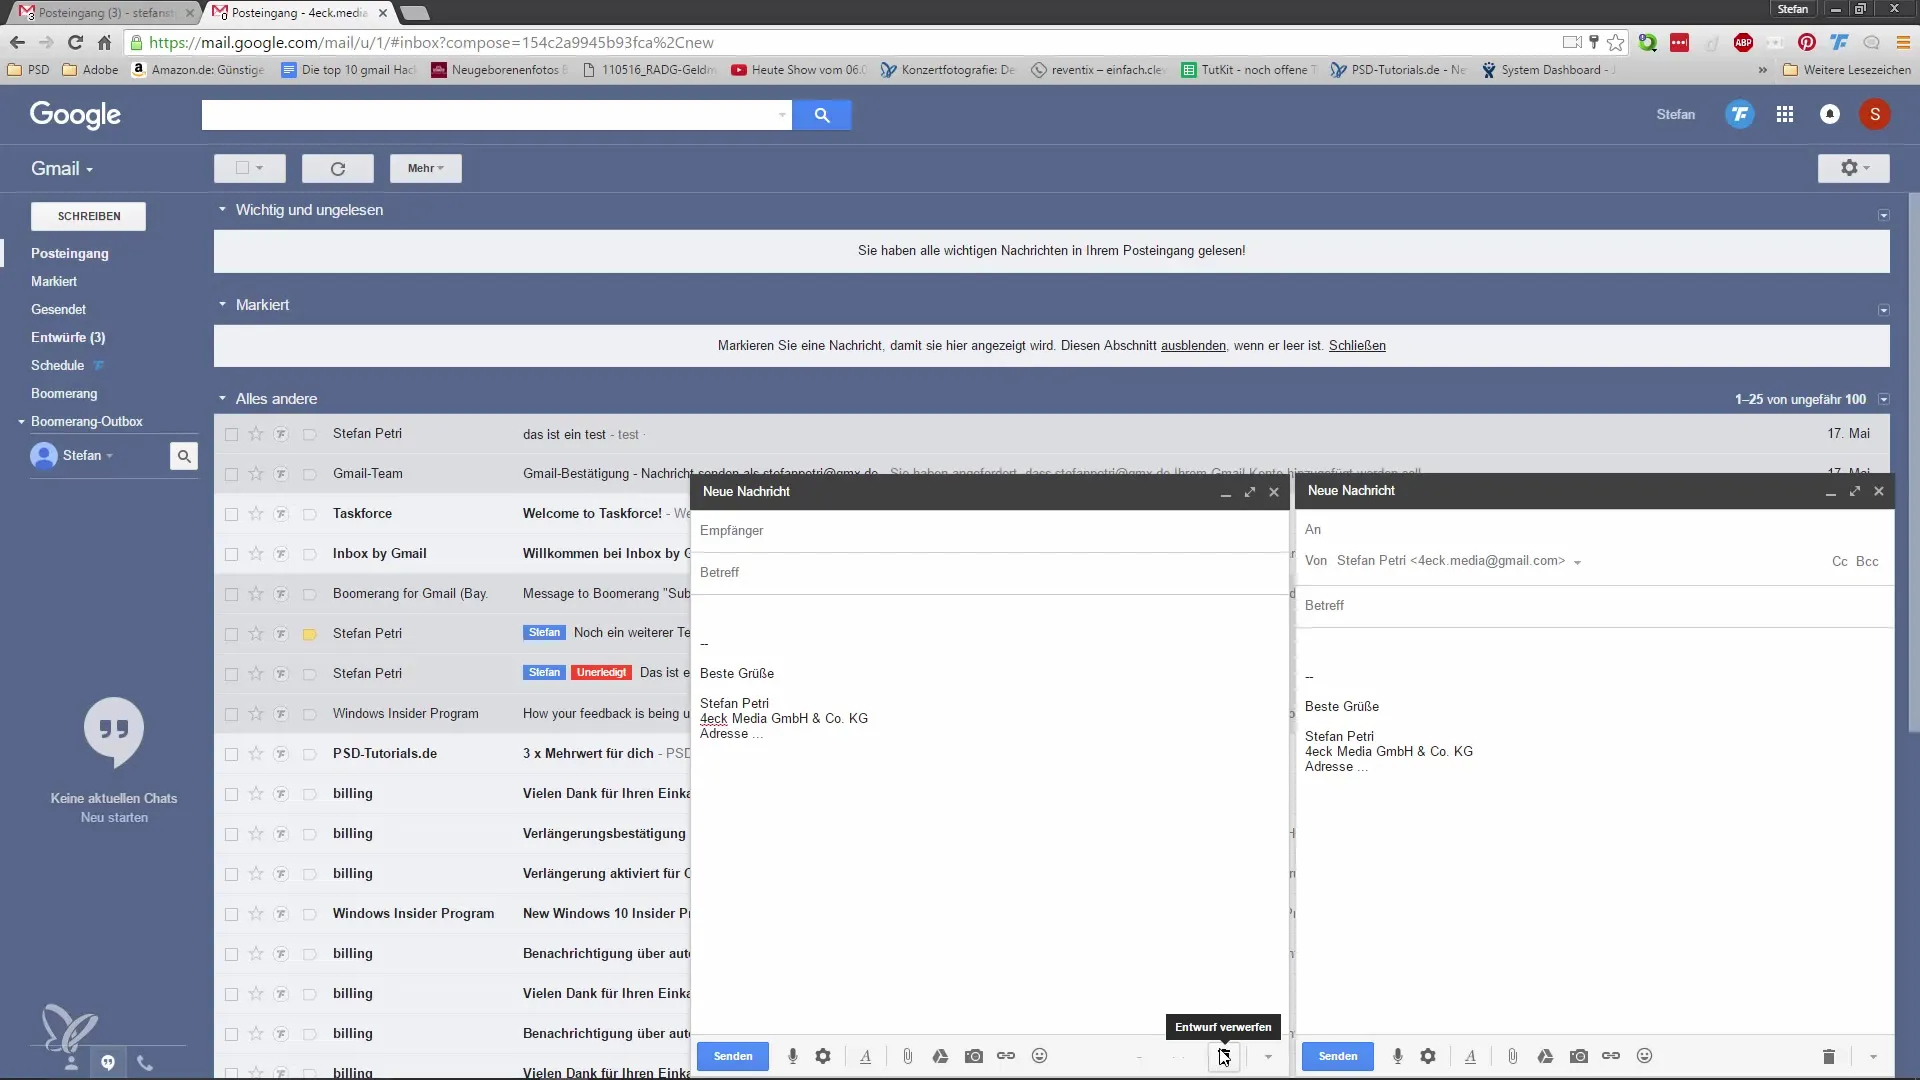Click Pinterest browser extension icon

point(1806,42)
